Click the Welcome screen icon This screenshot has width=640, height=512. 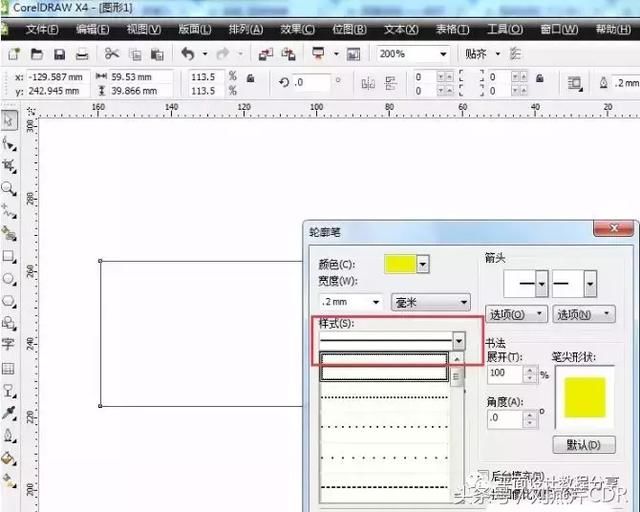pyautogui.click(x=353, y=54)
